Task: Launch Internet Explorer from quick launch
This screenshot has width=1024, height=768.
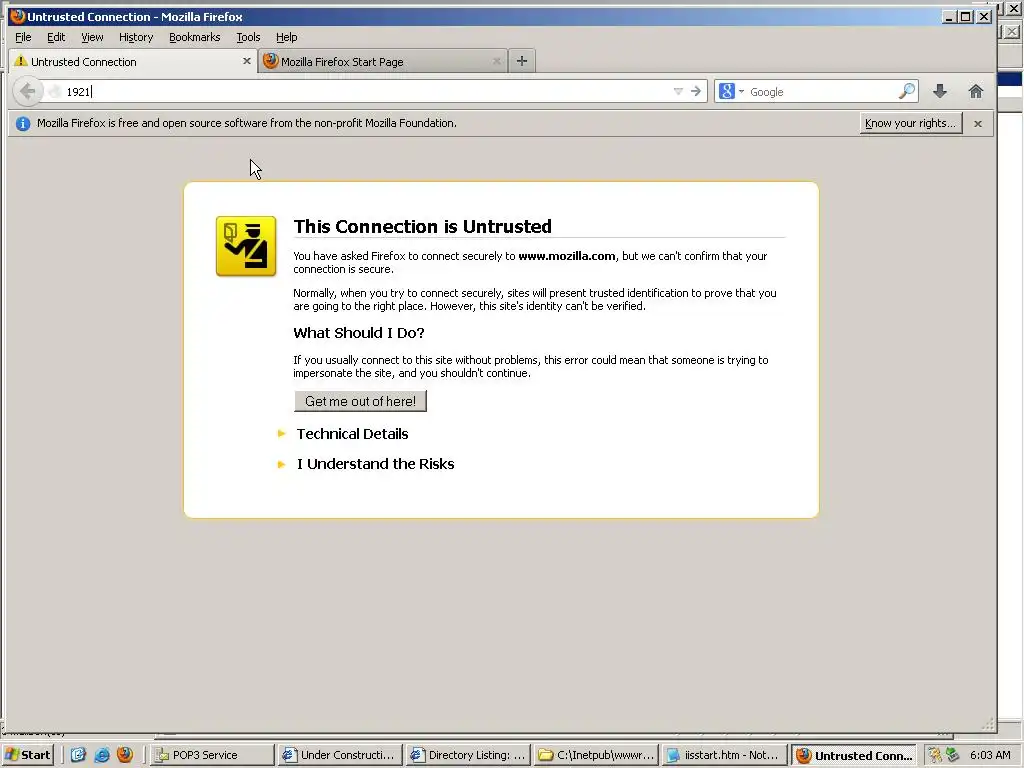Action: (101, 755)
